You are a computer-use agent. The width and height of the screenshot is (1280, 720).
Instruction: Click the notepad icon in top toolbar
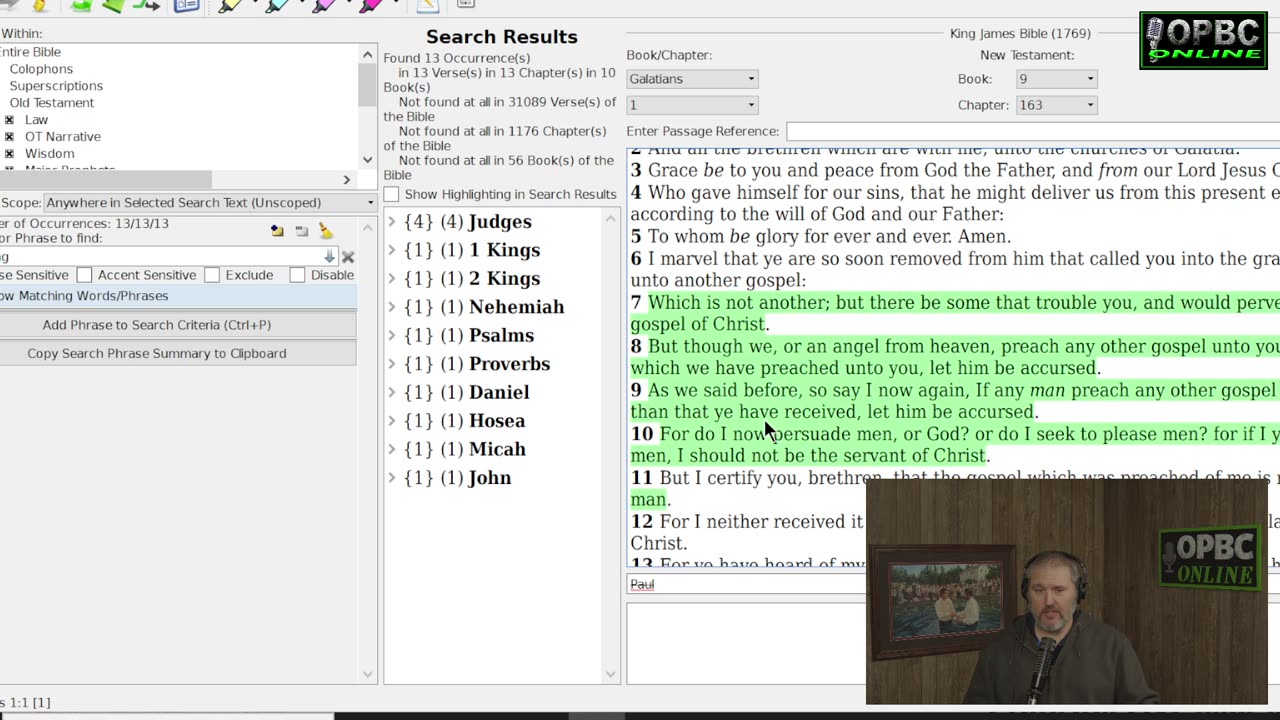(x=428, y=5)
